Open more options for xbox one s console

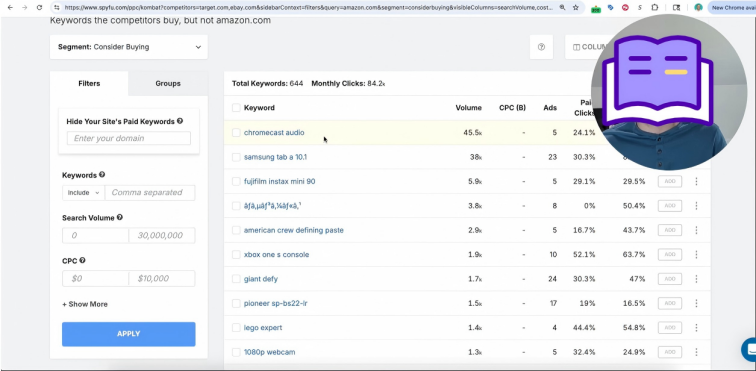pyautogui.click(x=696, y=254)
